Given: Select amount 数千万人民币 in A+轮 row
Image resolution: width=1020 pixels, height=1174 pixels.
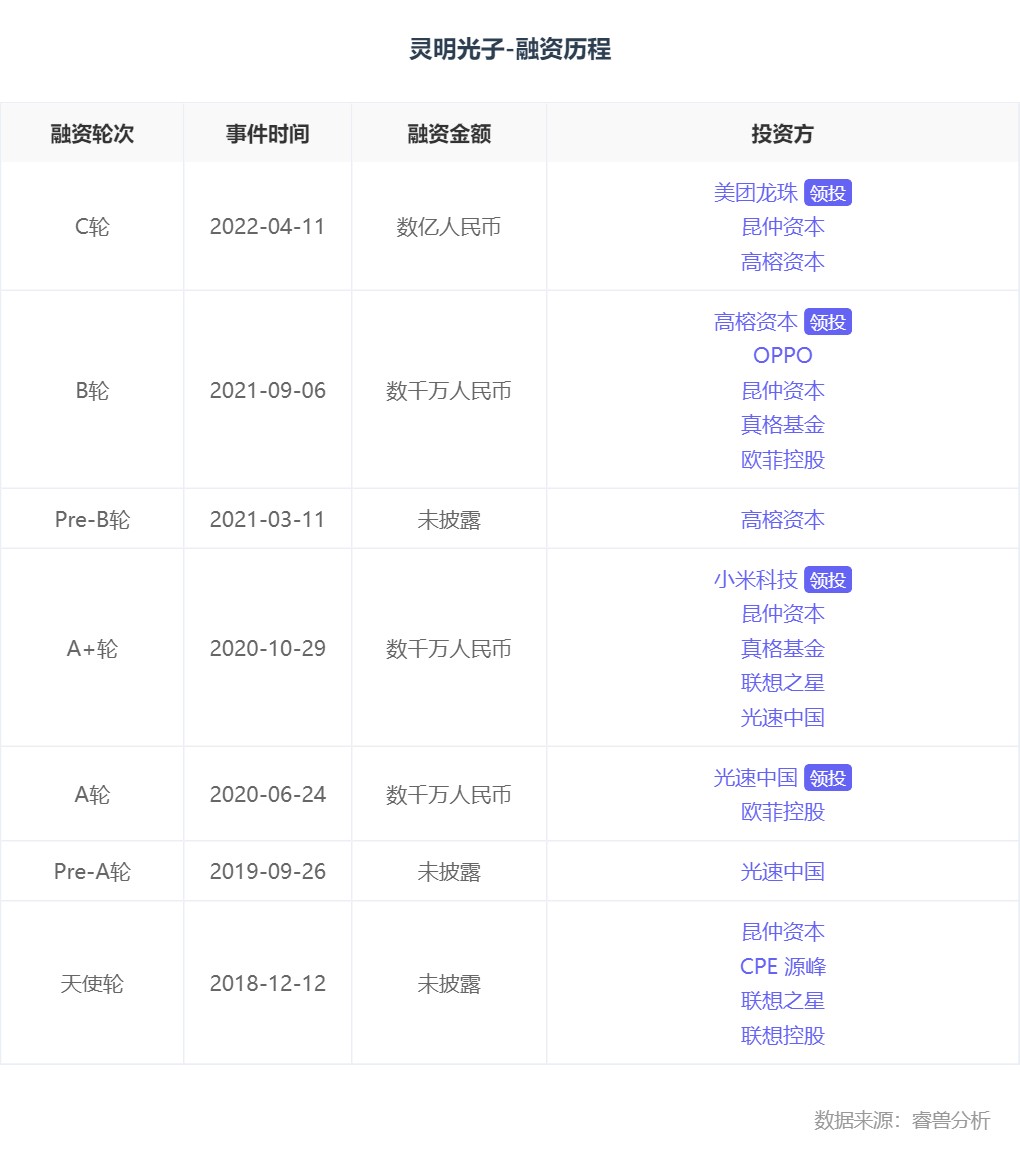Looking at the screenshot, I should [449, 648].
